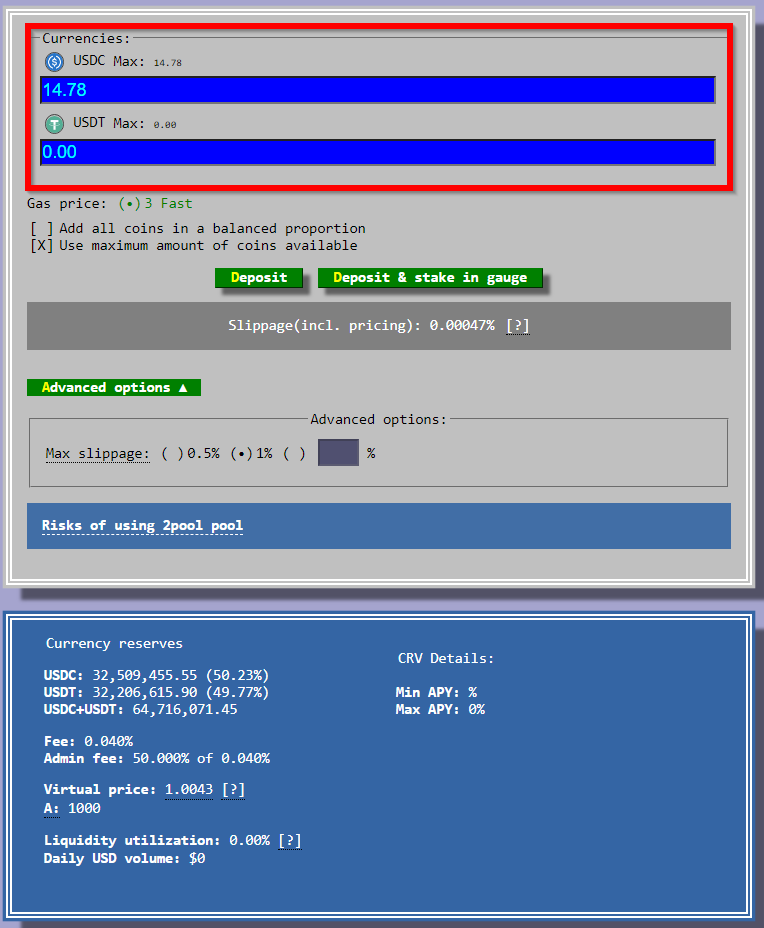Focus the custom slippage percent input box
The width and height of the screenshot is (764, 928).
(x=339, y=453)
